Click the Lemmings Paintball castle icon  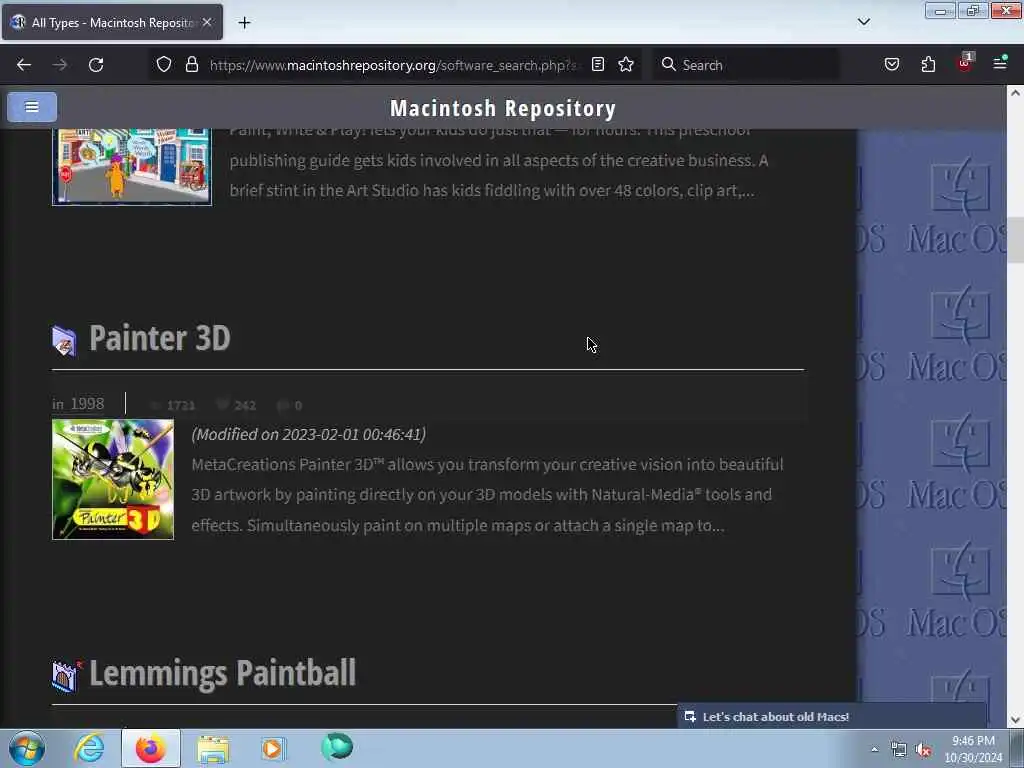click(x=66, y=676)
